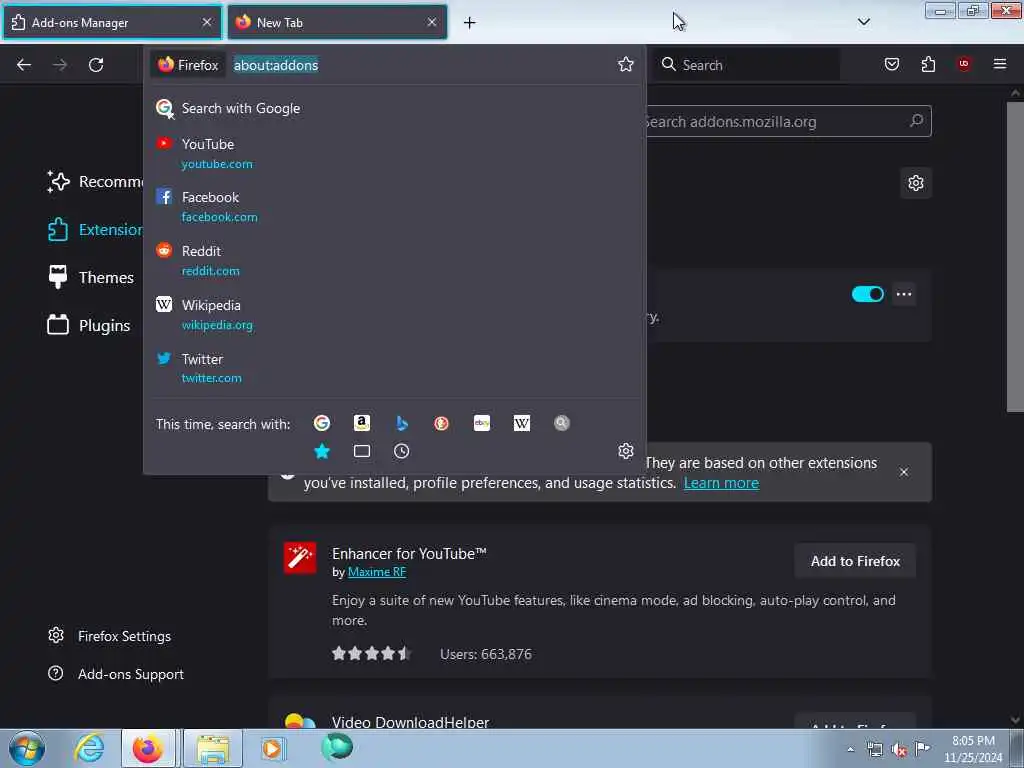Open the Recommendations sidebar category
1024x768 pixels.
[x=95, y=182]
